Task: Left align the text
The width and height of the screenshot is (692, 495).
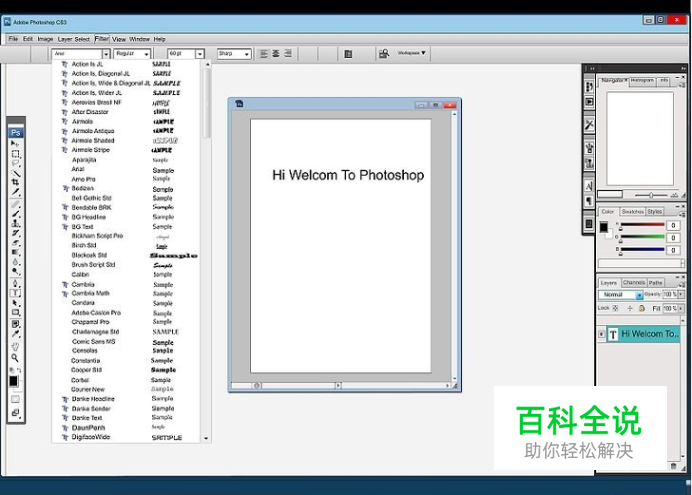Action: tap(264, 54)
